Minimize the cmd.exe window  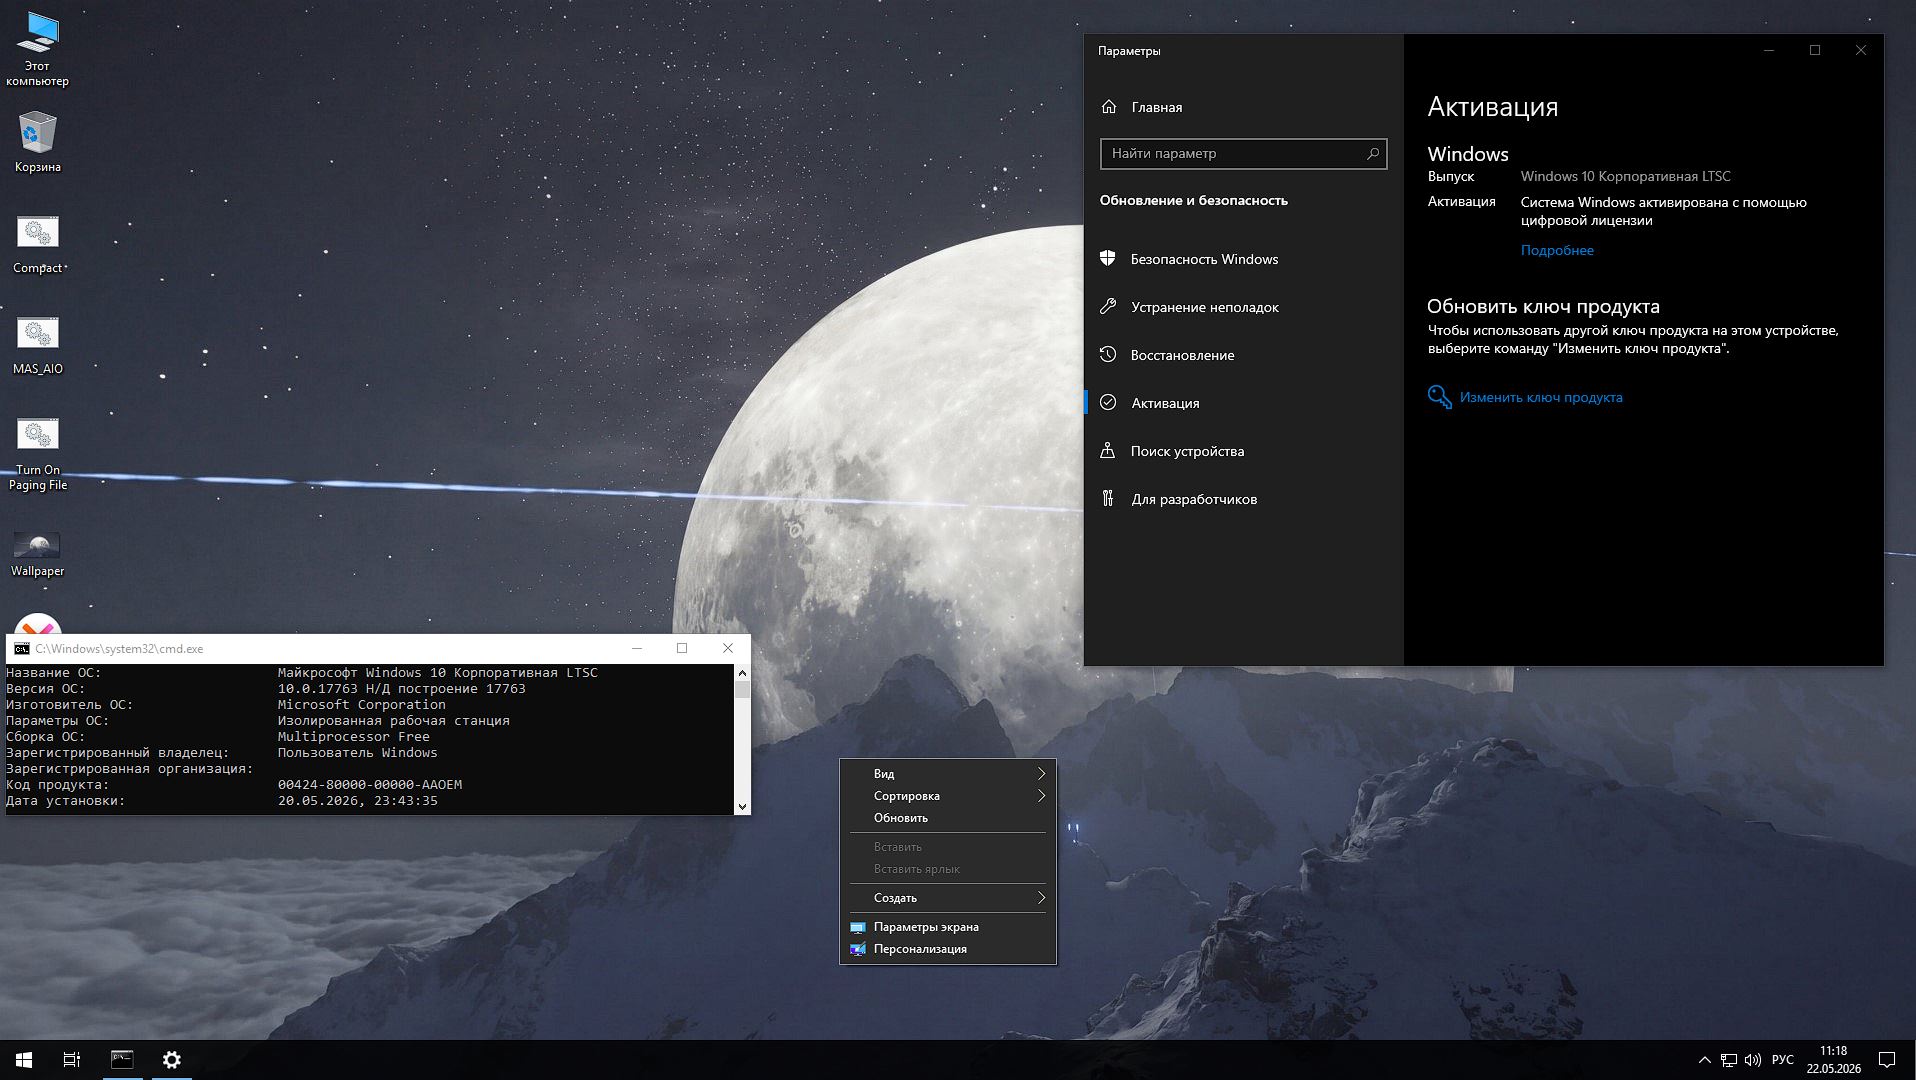(637, 648)
